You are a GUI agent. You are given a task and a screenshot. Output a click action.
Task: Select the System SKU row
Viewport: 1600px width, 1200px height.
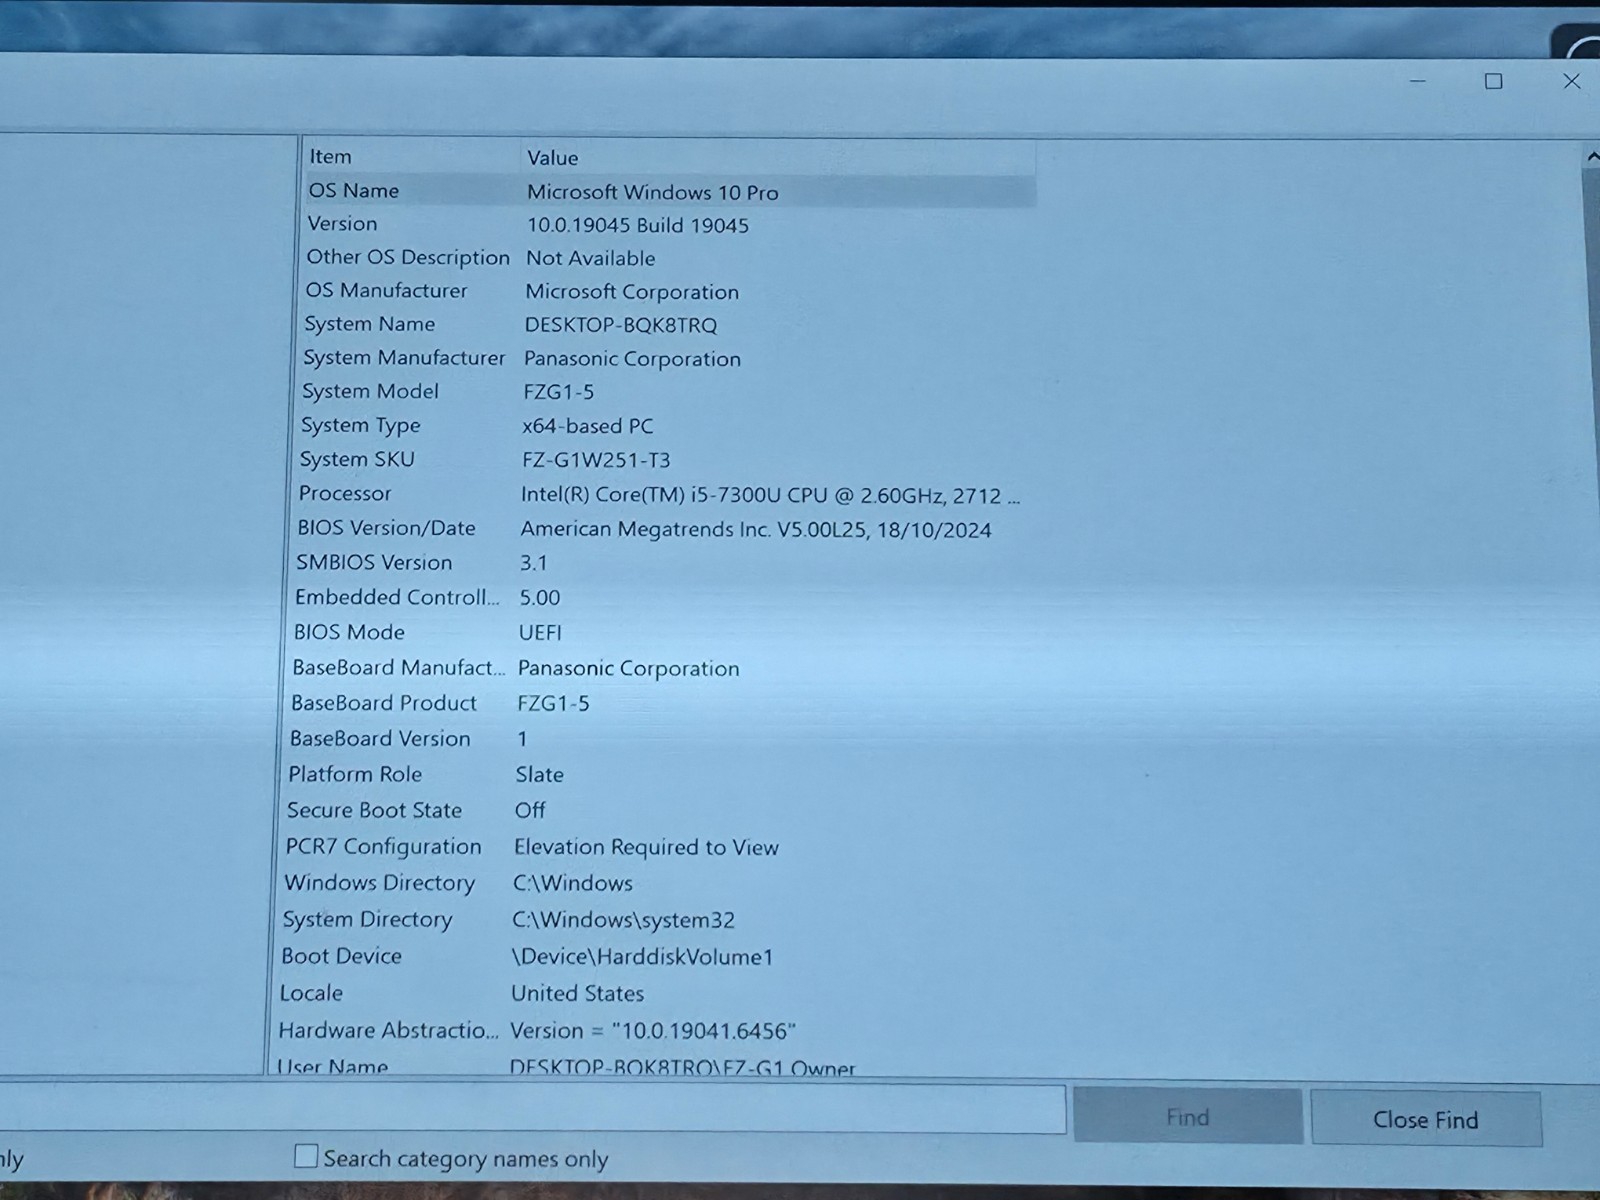pyautogui.click(x=666, y=459)
